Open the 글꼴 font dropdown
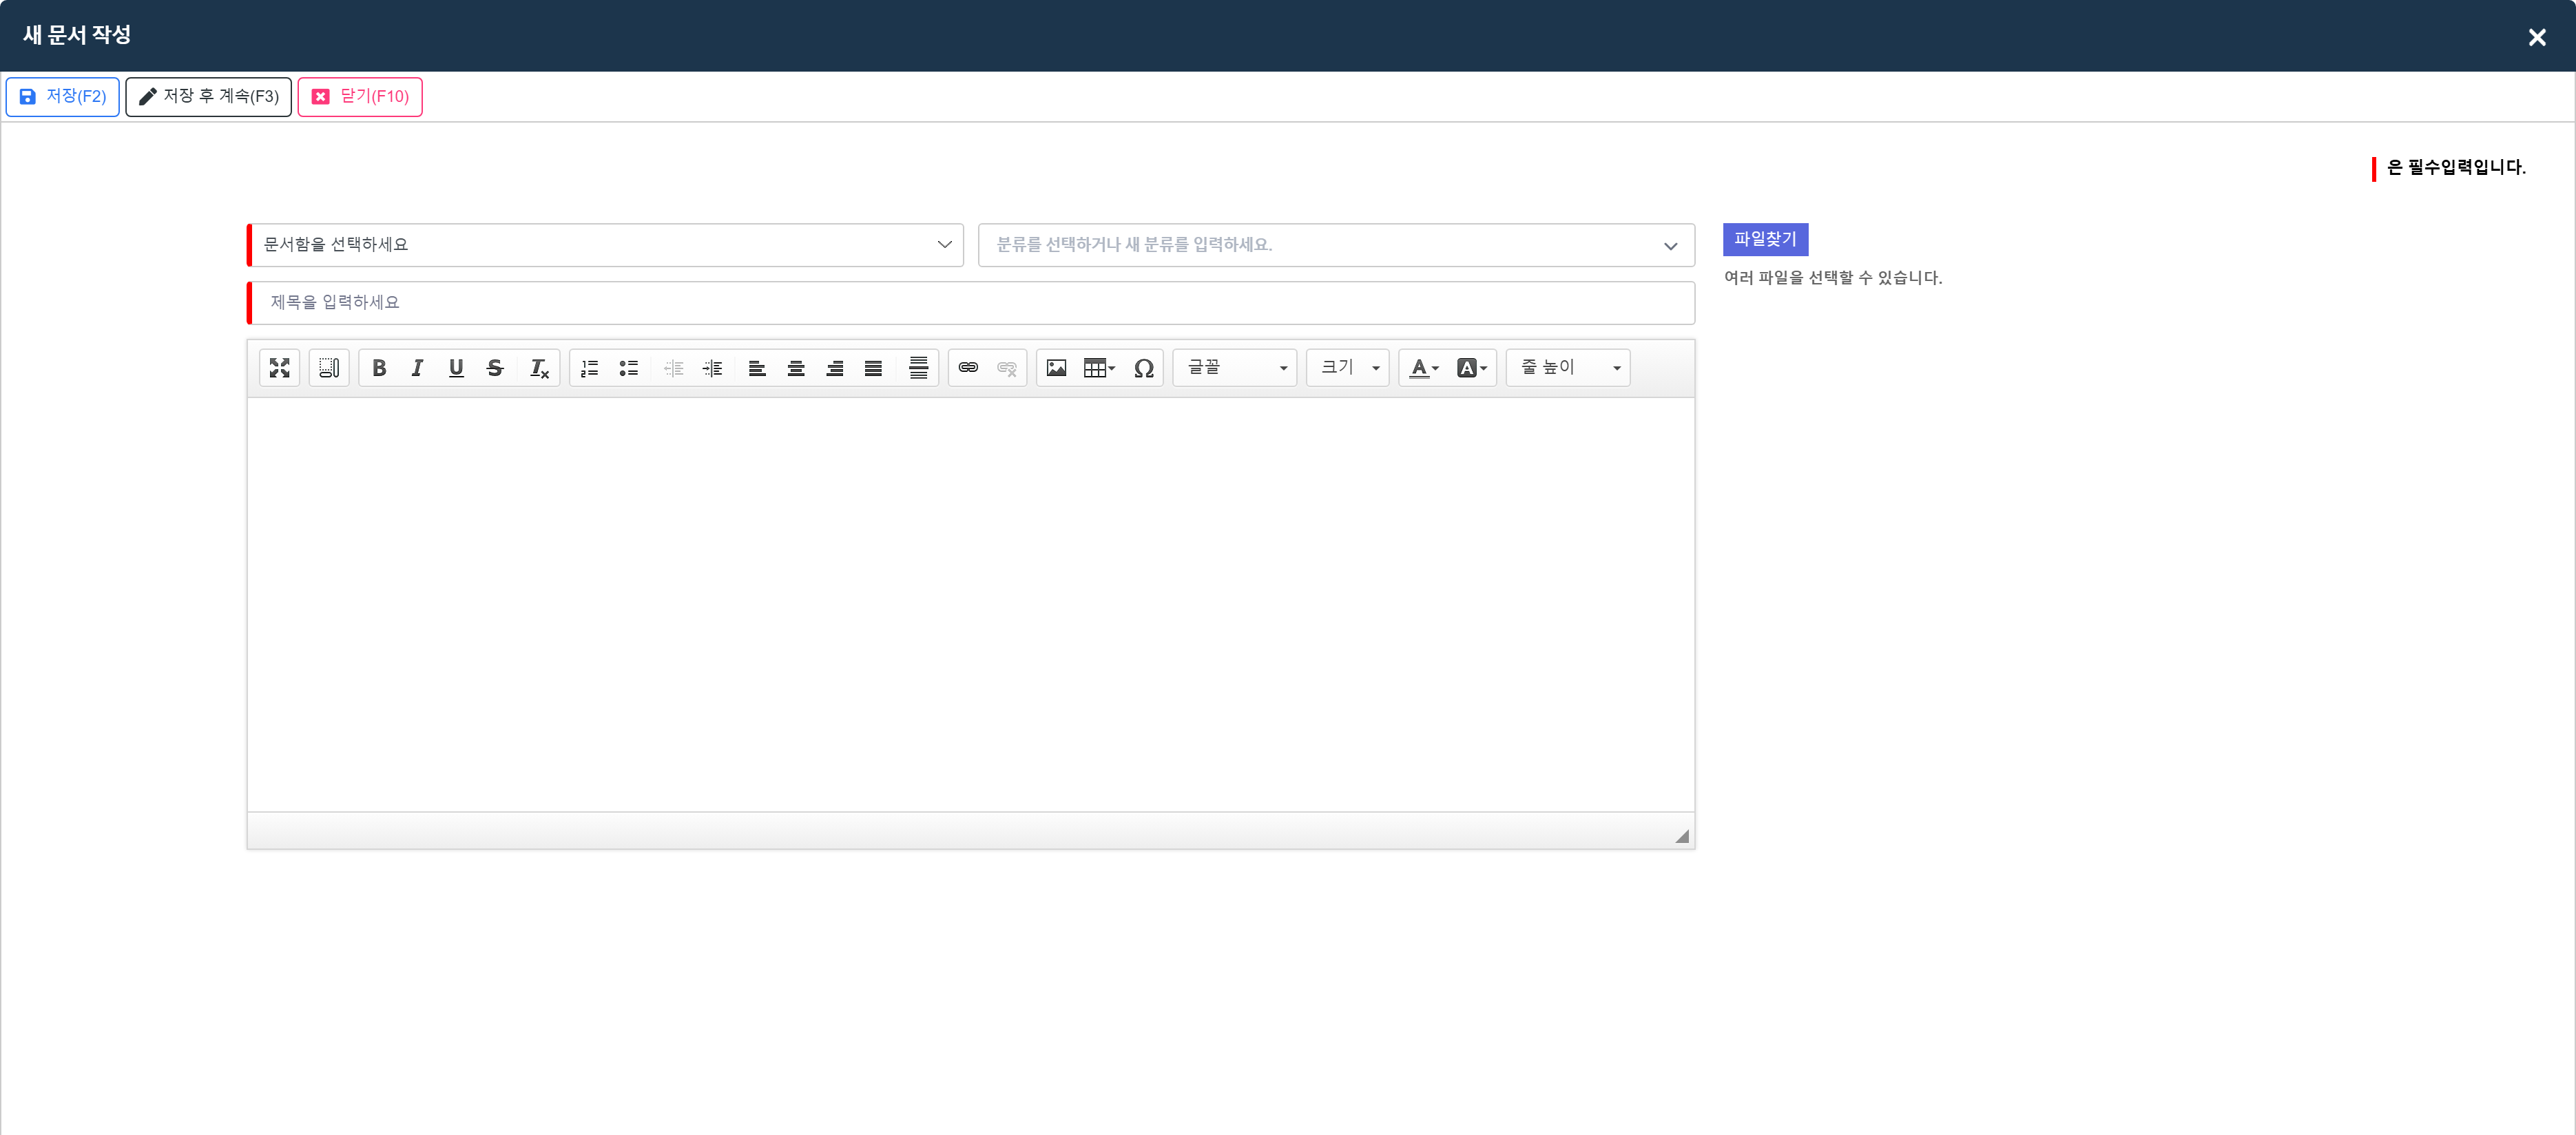This screenshot has width=2576, height=1135. tap(1235, 368)
